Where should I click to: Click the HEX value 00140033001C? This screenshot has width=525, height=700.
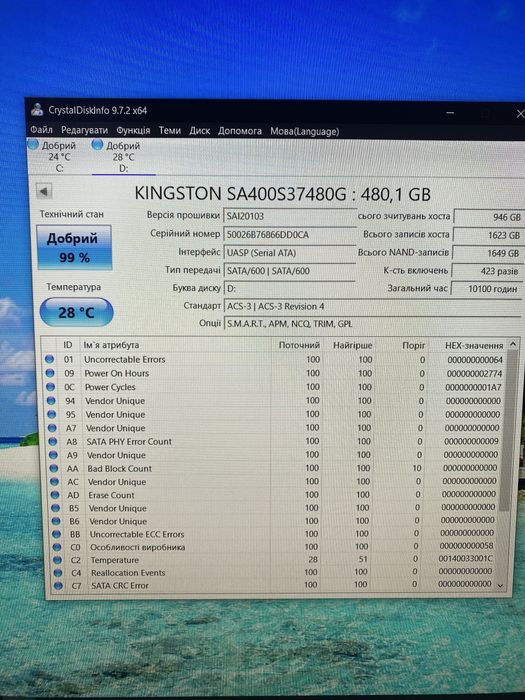point(466,558)
